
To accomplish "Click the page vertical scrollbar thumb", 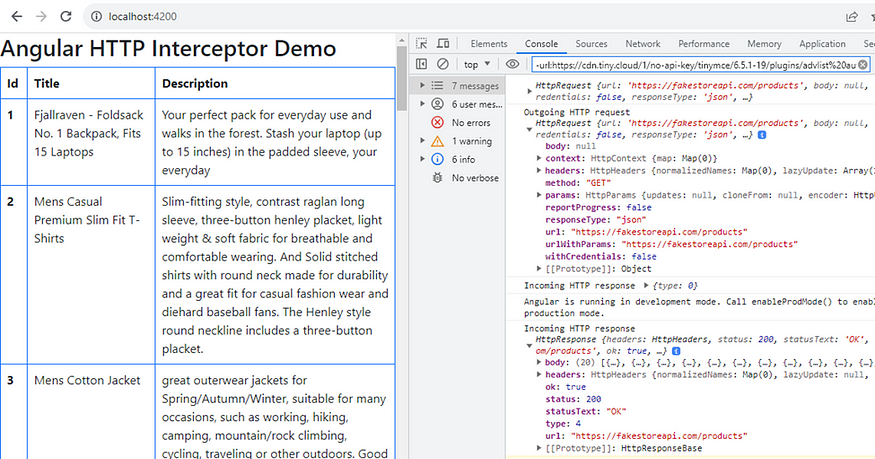I will coord(402,78).
